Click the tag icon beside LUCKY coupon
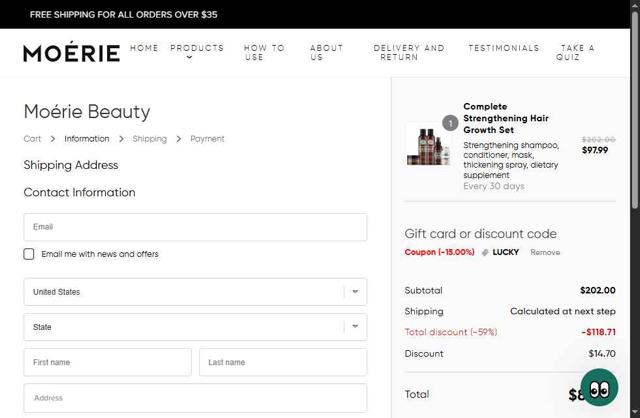The image size is (640, 418). pyautogui.click(x=485, y=253)
